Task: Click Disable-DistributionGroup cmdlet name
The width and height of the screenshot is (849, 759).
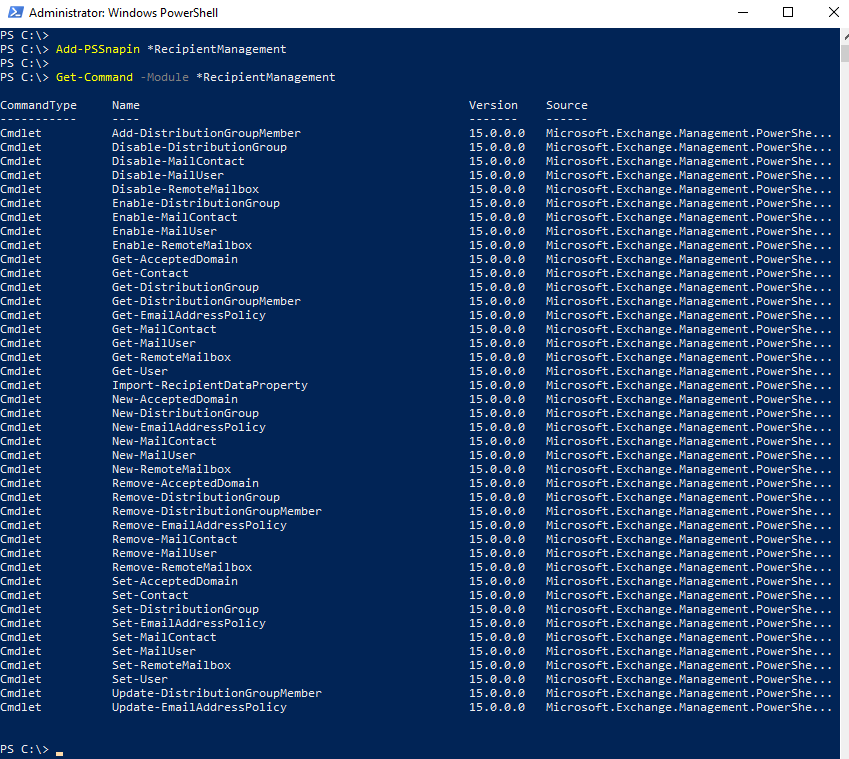Action: pyautogui.click(x=199, y=147)
